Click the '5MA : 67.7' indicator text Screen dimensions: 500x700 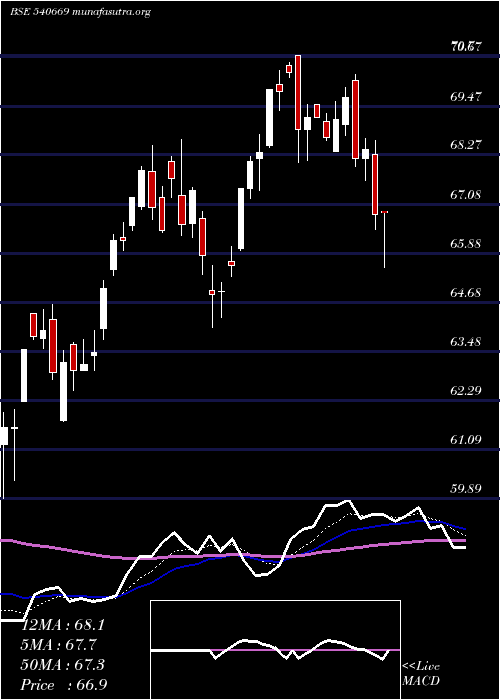click(58, 645)
